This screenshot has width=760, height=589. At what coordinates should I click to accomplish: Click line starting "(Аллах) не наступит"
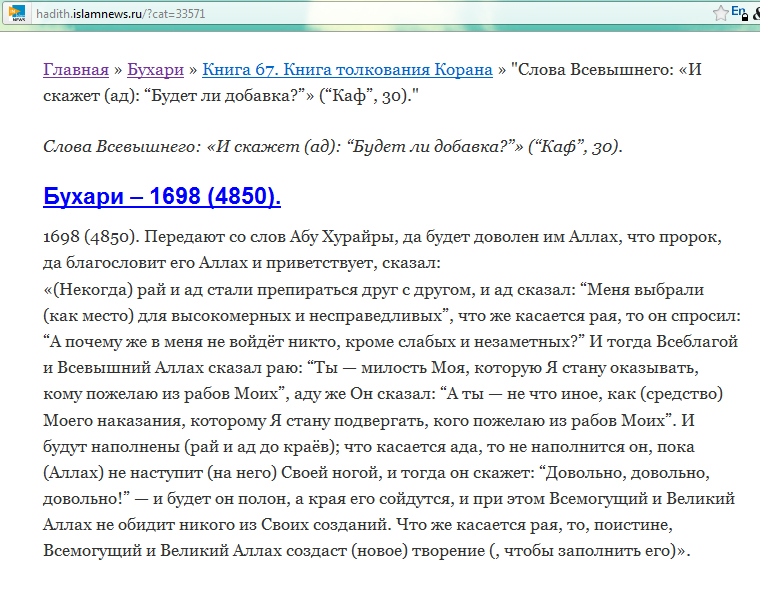click(x=376, y=473)
